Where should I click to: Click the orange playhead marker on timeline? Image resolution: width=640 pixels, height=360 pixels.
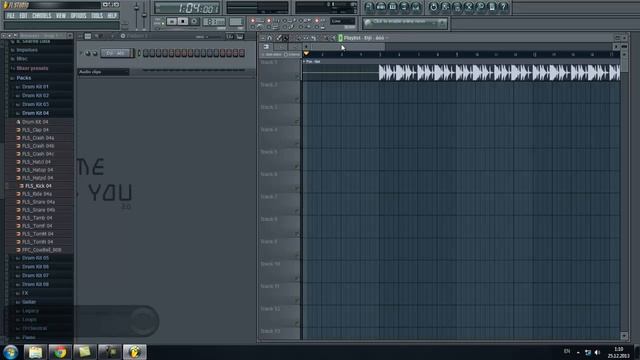306,54
